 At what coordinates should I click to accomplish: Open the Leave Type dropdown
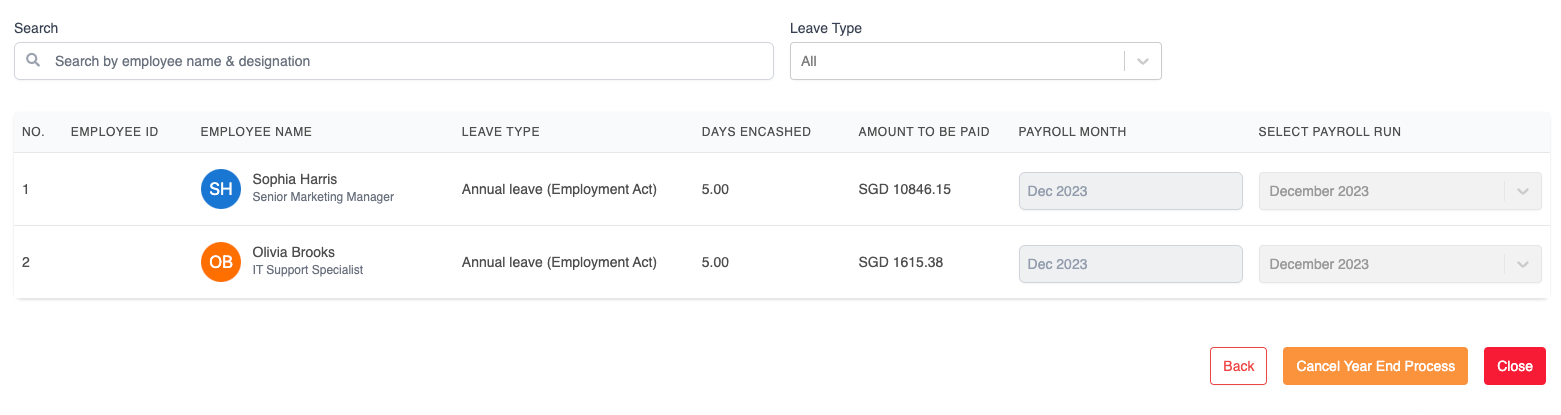point(960,61)
